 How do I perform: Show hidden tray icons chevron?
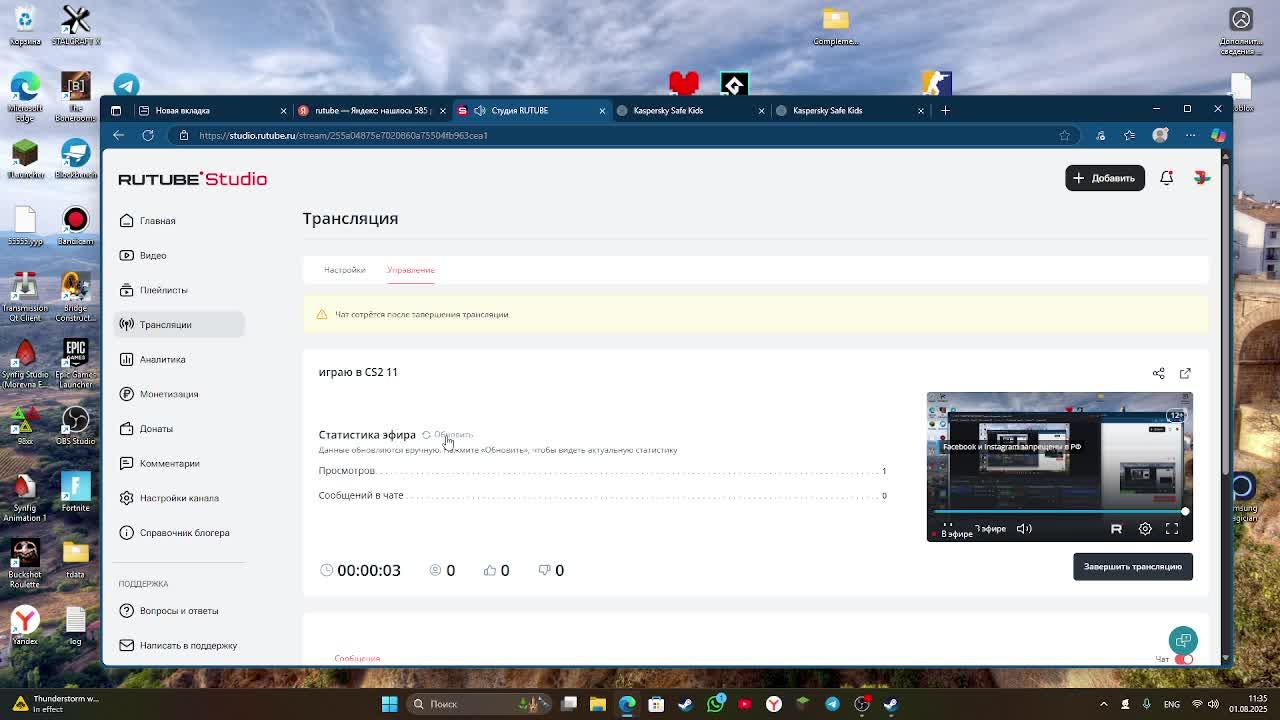pyautogui.click(x=1104, y=704)
